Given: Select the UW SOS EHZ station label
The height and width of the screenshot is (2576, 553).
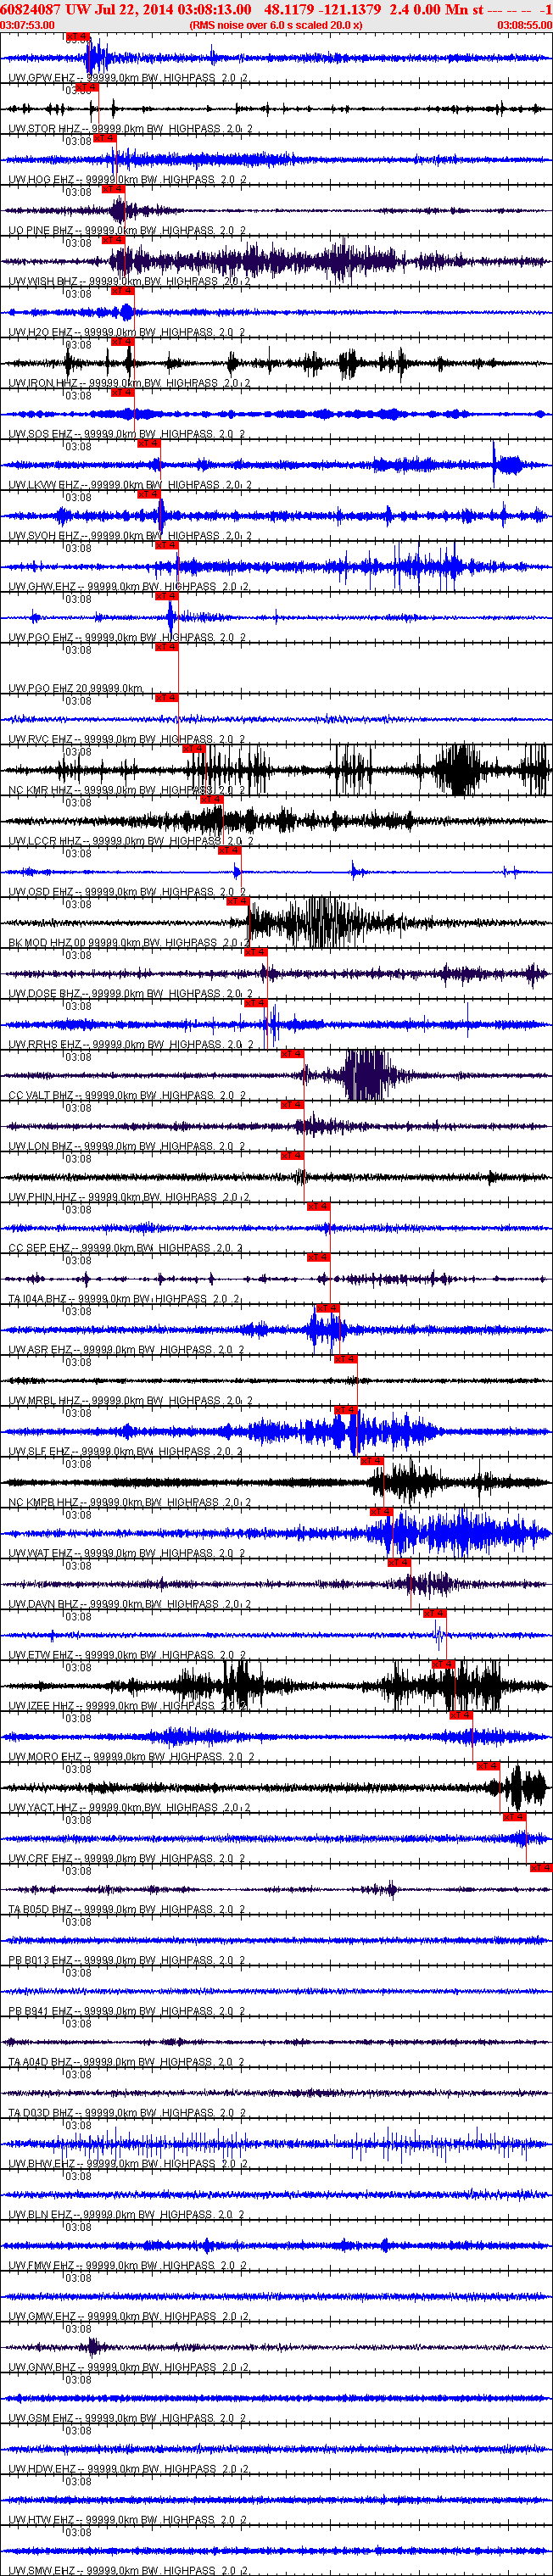Looking at the screenshot, I should click(126, 435).
